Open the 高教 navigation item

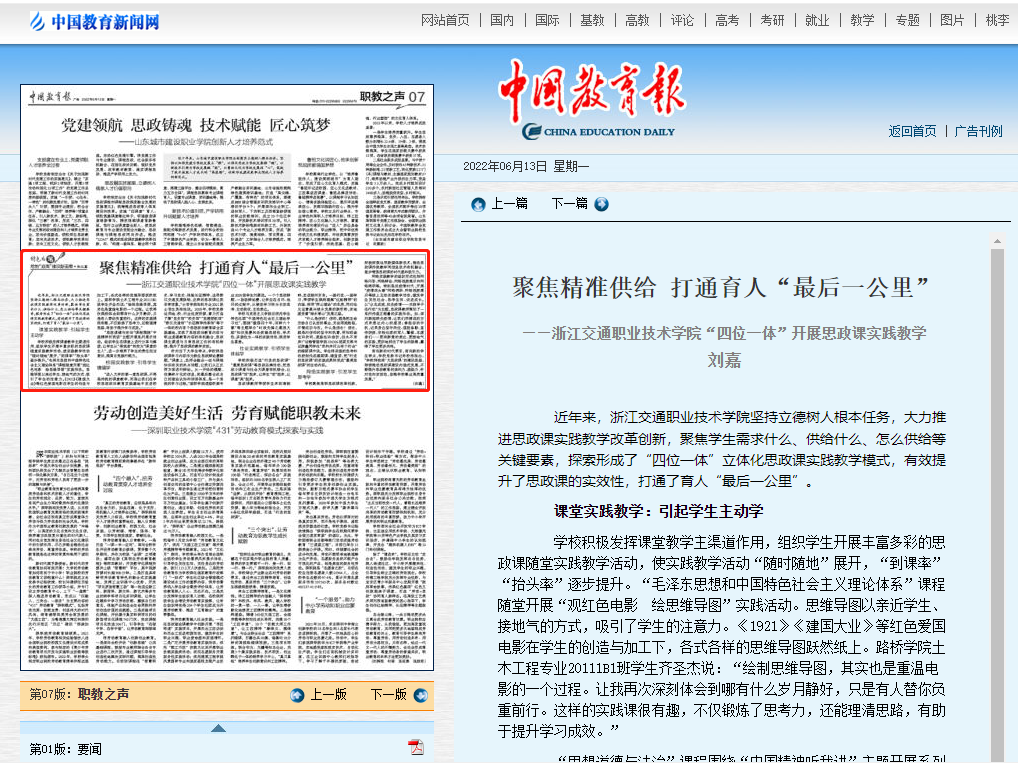click(637, 20)
